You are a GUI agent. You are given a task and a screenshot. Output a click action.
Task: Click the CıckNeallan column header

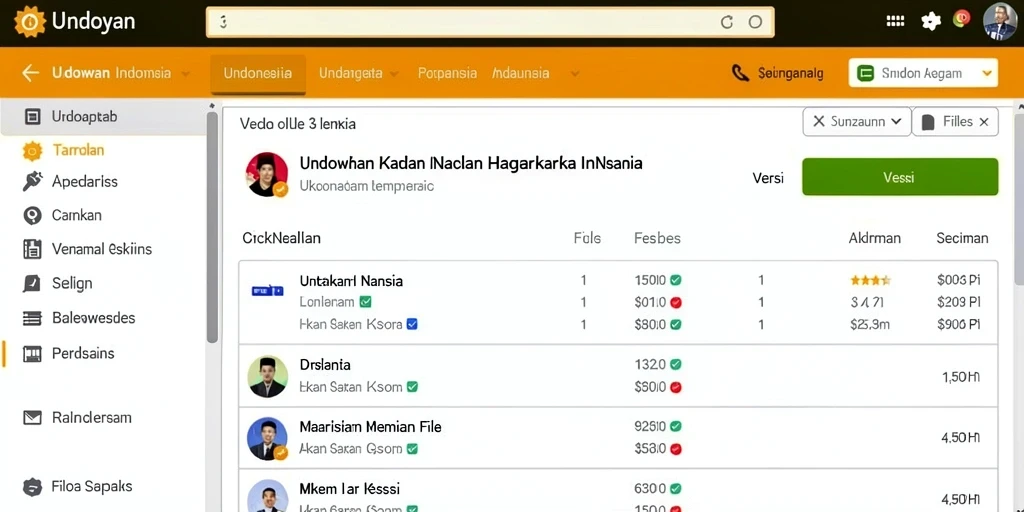coord(281,238)
